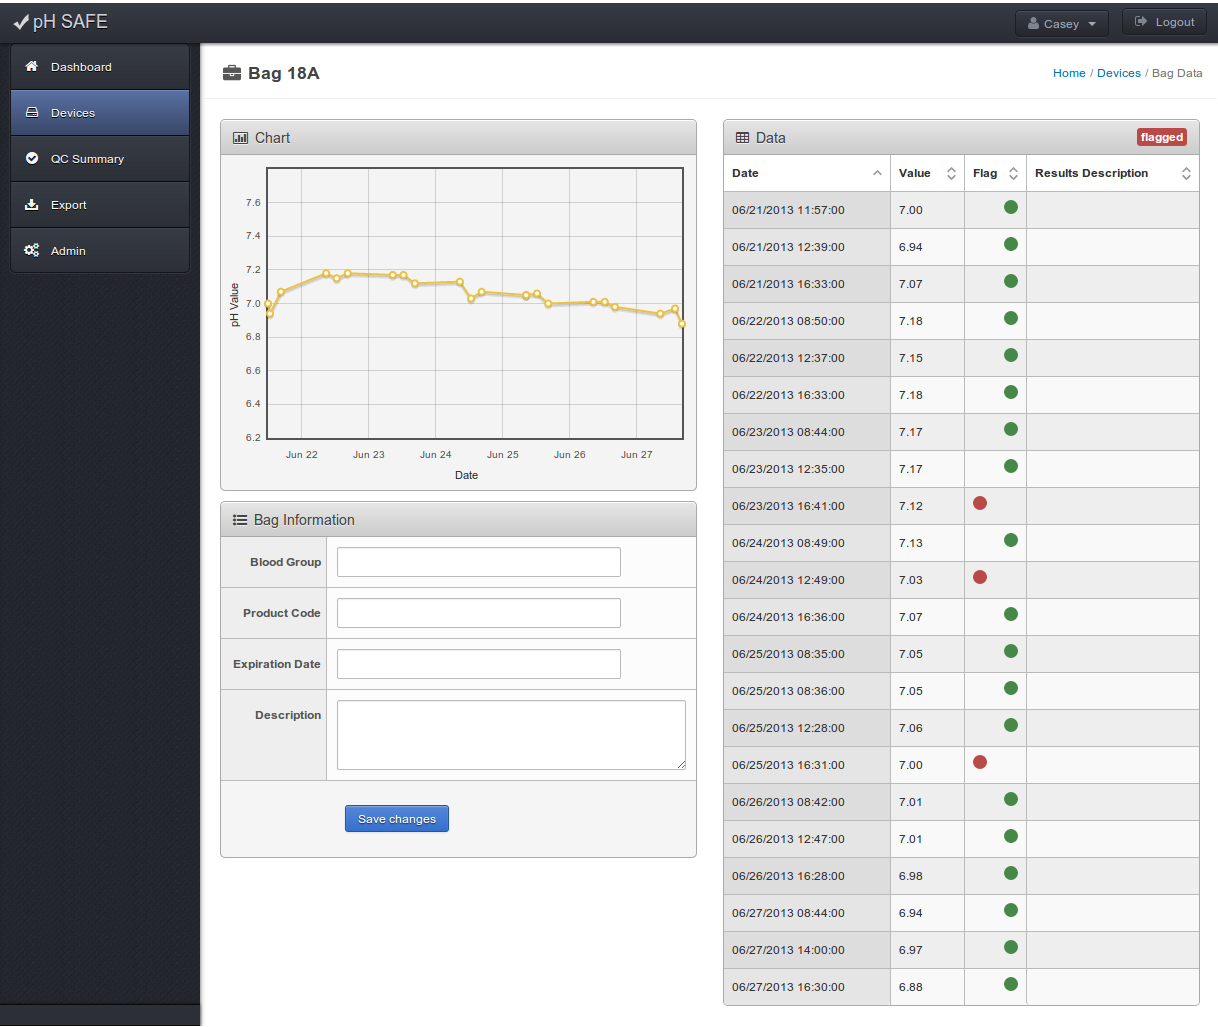Click green flag dot for 06/27/2013 08:44:00
The width and height of the screenshot is (1218, 1027).
pyautogui.click(x=1011, y=910)
